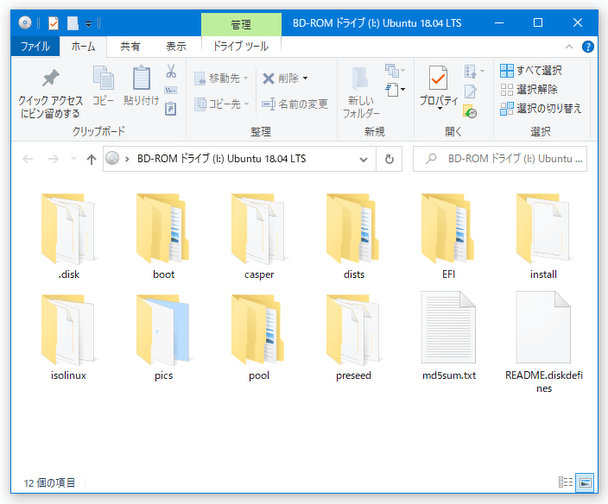Screen dimensions: 608x504
Task: Open recent locations dropdown near nav arrows
Action: (74, 159)
